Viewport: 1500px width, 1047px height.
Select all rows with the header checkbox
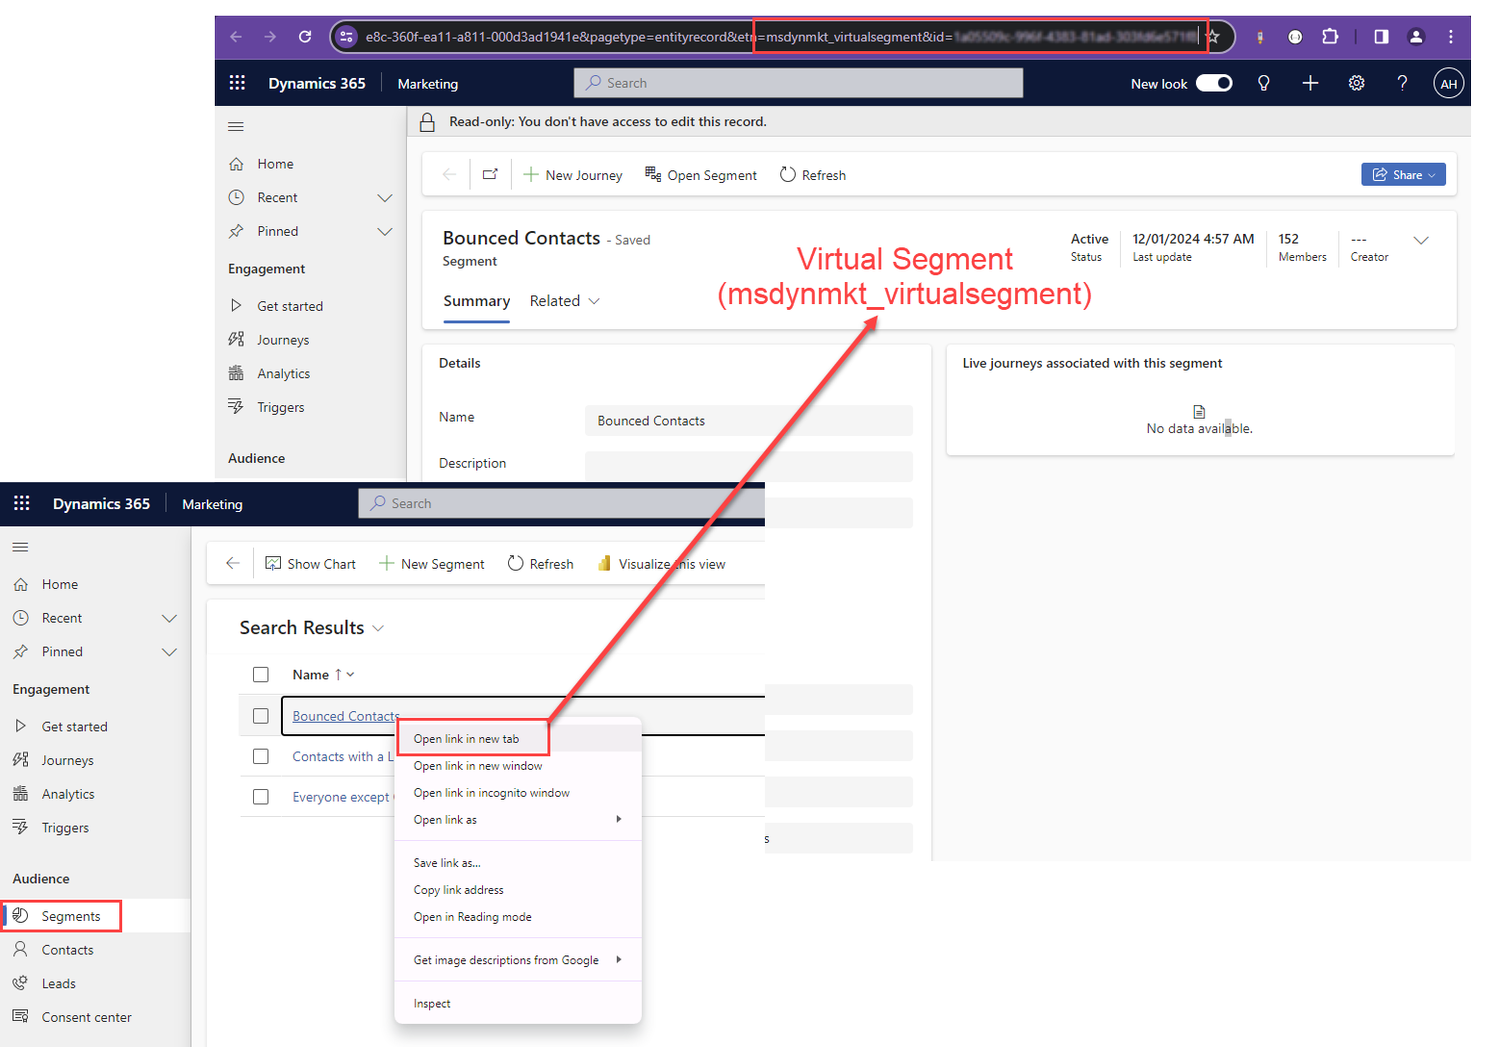click(261, 674)
